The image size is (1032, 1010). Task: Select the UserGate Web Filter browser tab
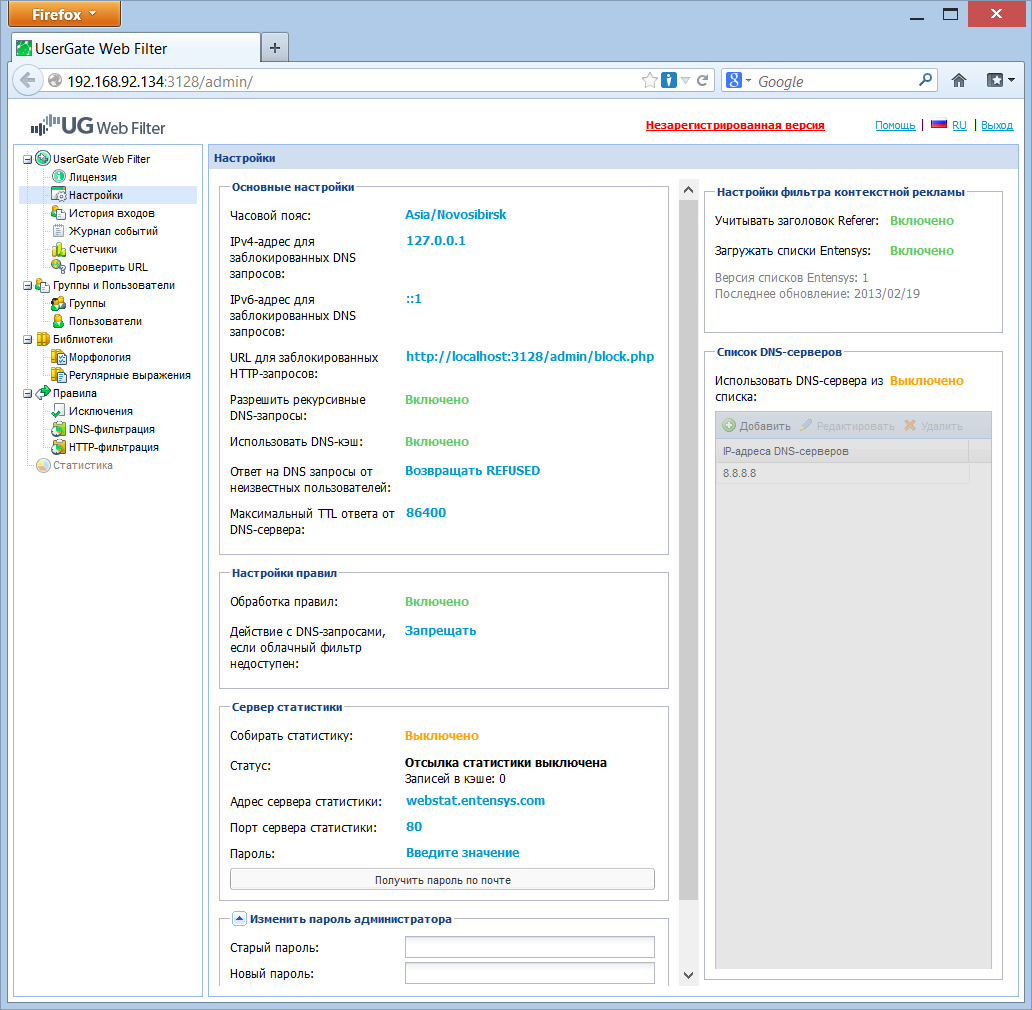pyautogui.click(x=136, y=48)
